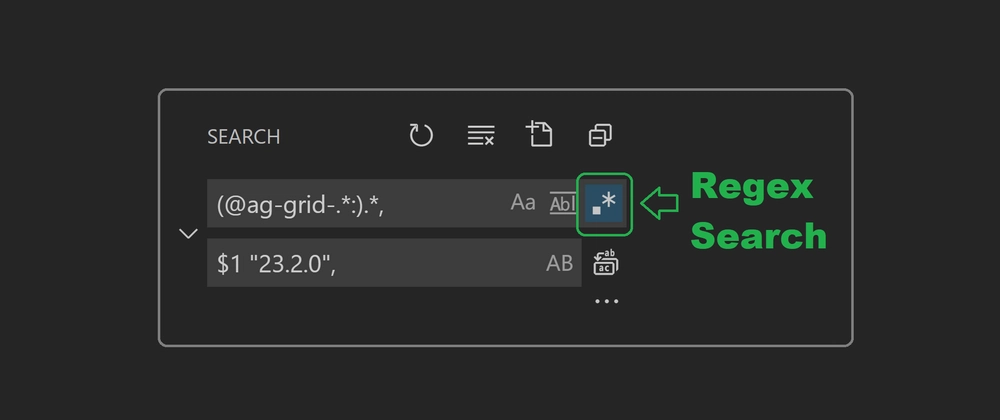Clear search results with list-x icon
Viewport: 1000px width, 420px height.
[481, 136]
